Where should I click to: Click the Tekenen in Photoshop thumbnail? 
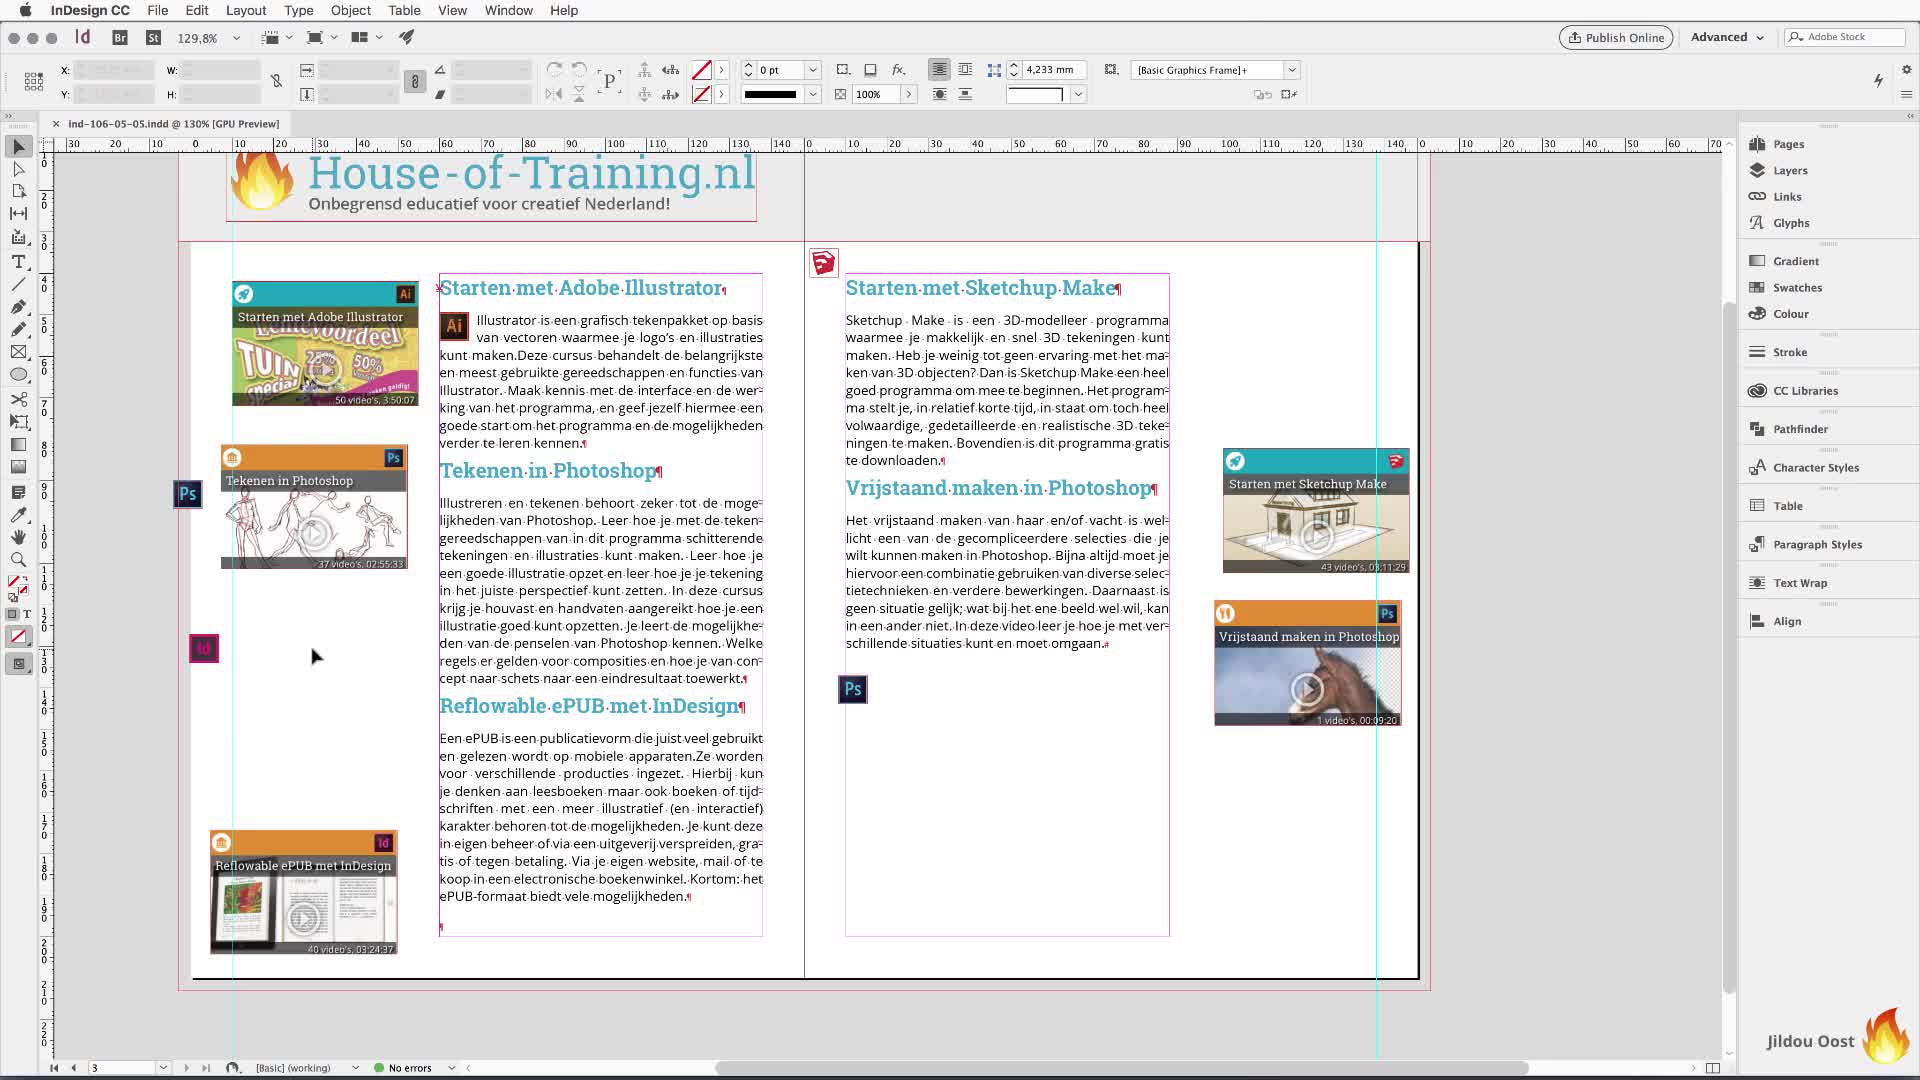coord(314,507)
